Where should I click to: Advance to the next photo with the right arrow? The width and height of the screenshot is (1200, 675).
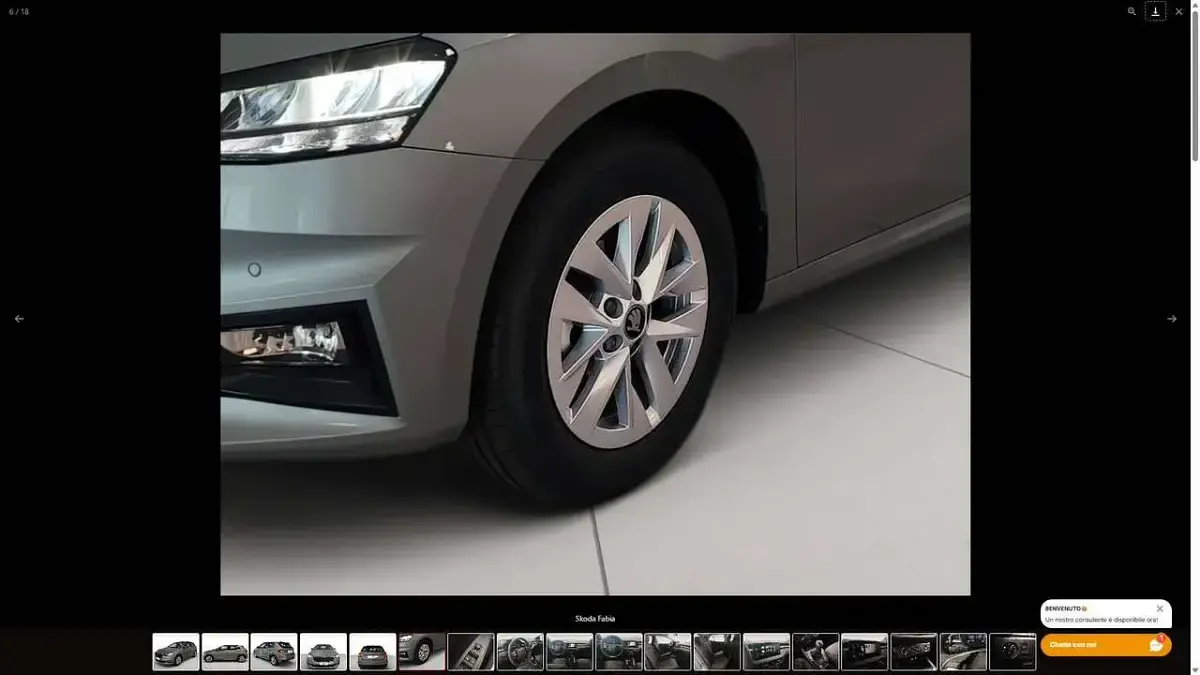[x=1172, y=319]
